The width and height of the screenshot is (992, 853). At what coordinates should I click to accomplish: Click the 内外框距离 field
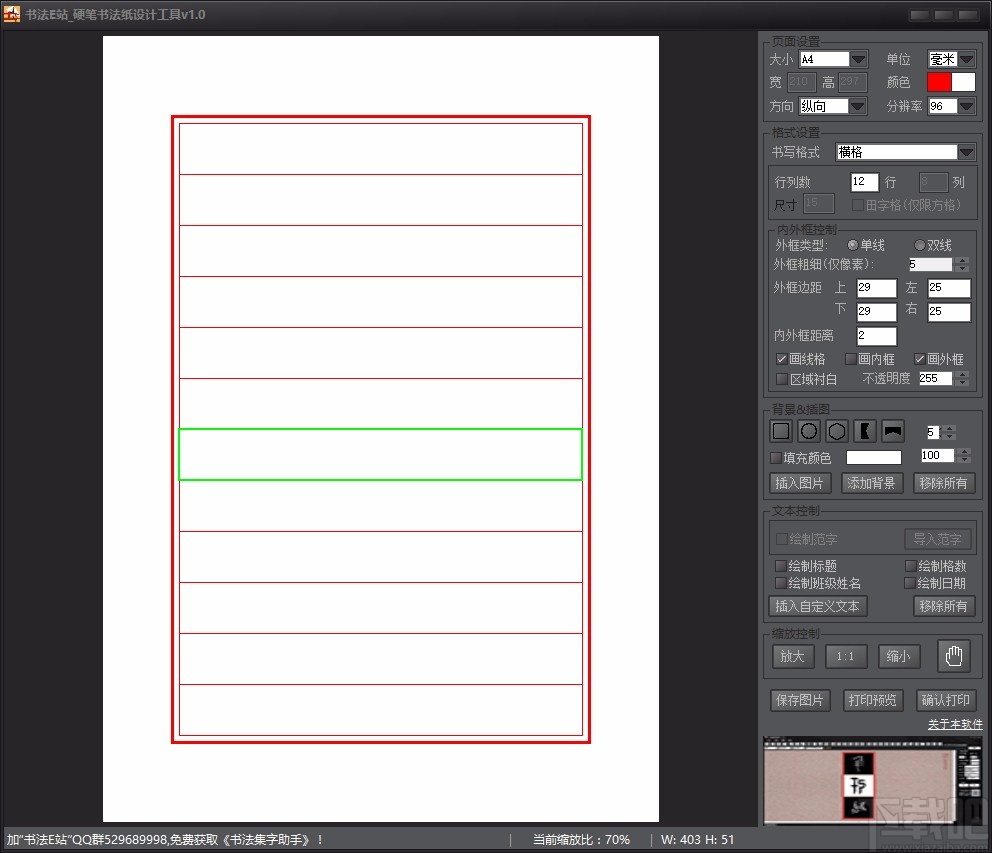click(876, 336)
